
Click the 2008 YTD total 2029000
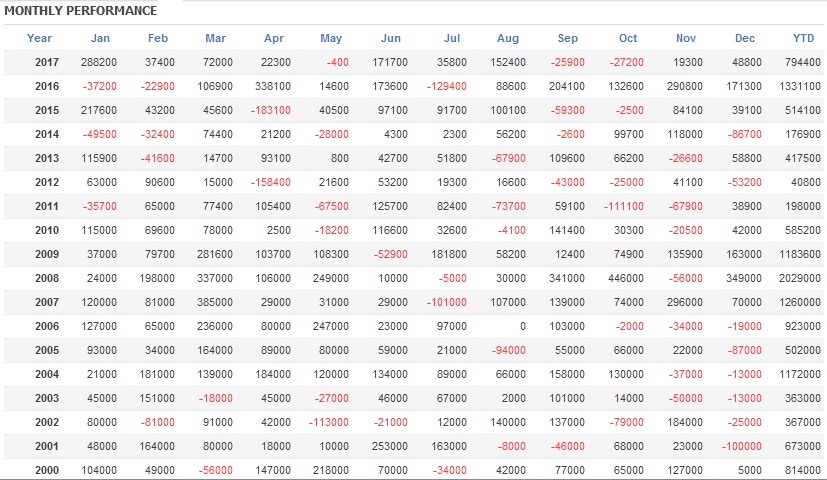tap(800, 278)
